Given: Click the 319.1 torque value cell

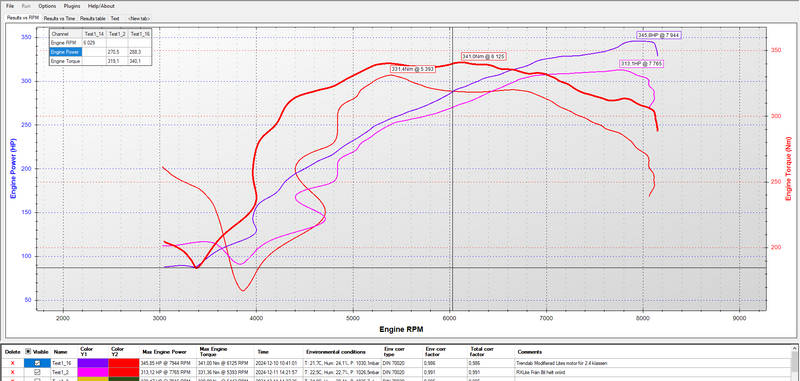Looking at the screenshot, I should pyautogui.click(x=117, y=61).
